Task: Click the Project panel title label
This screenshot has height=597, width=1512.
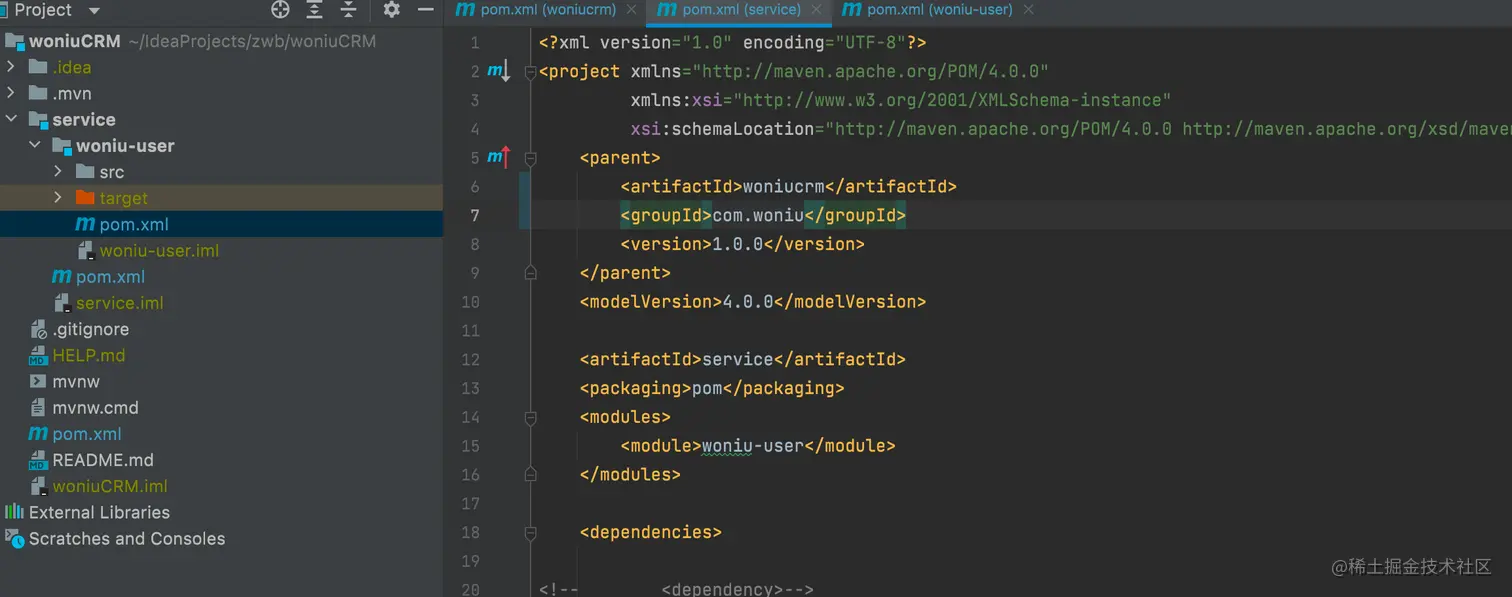Action: pos(43,10)
